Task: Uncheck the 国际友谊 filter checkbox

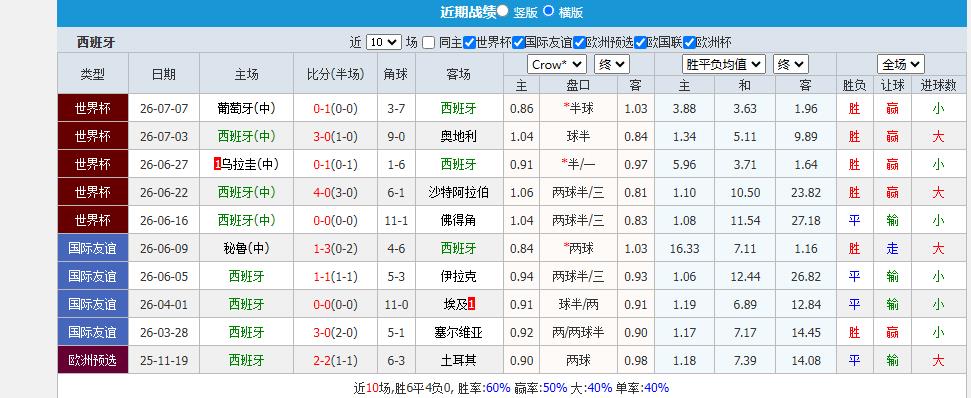Action: click(518, 43)
